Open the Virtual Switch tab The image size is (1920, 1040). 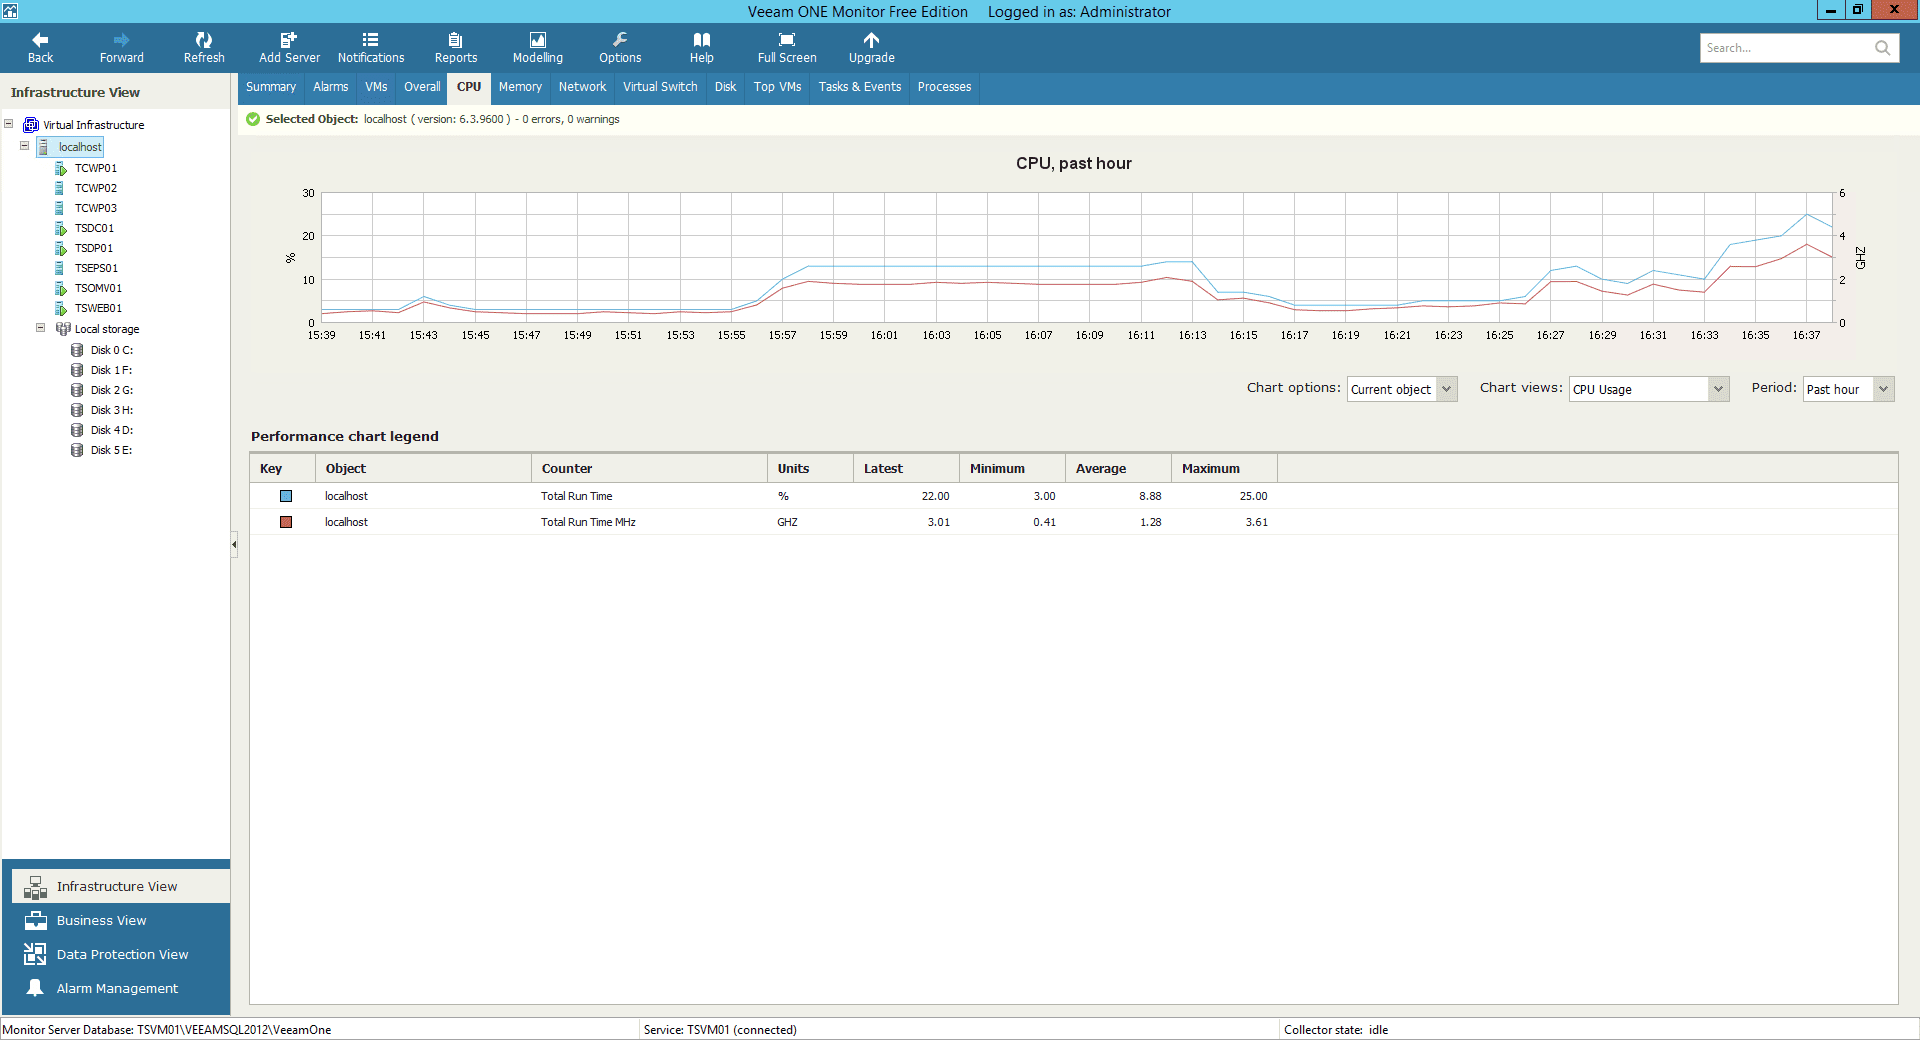tap(660, 87)
